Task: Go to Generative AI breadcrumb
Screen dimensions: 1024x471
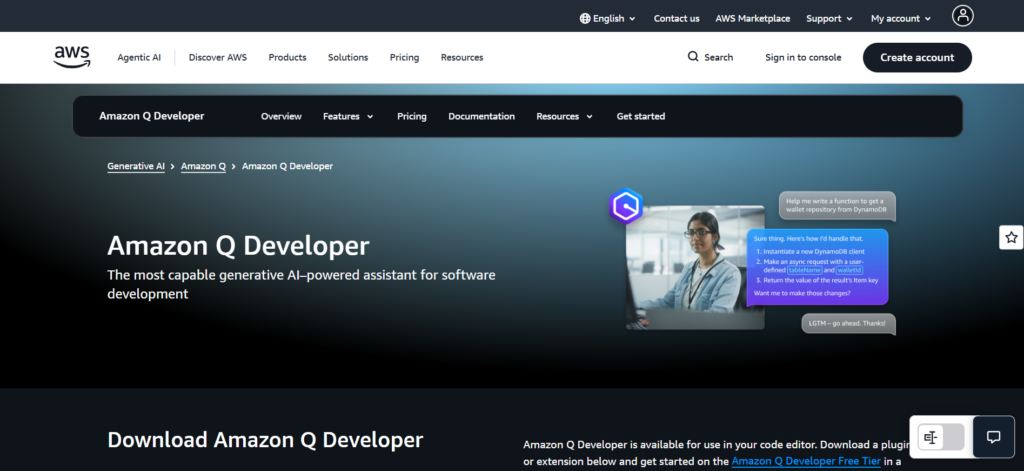Action: pos(136,167)
